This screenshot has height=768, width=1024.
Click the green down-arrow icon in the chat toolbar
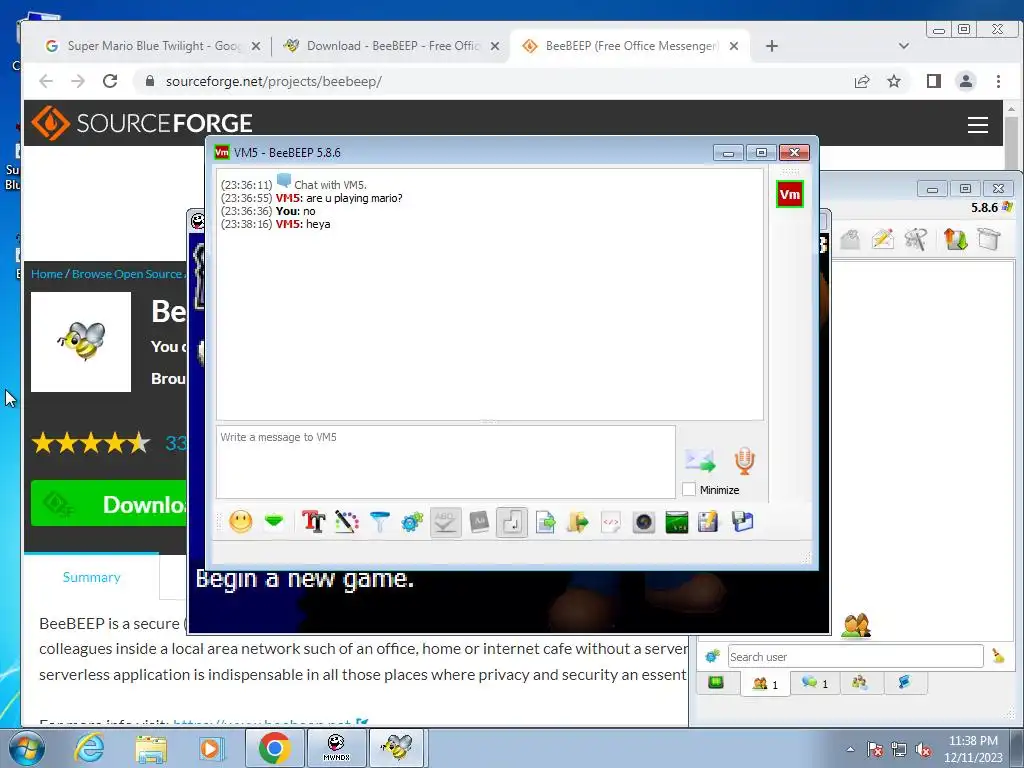274,522
